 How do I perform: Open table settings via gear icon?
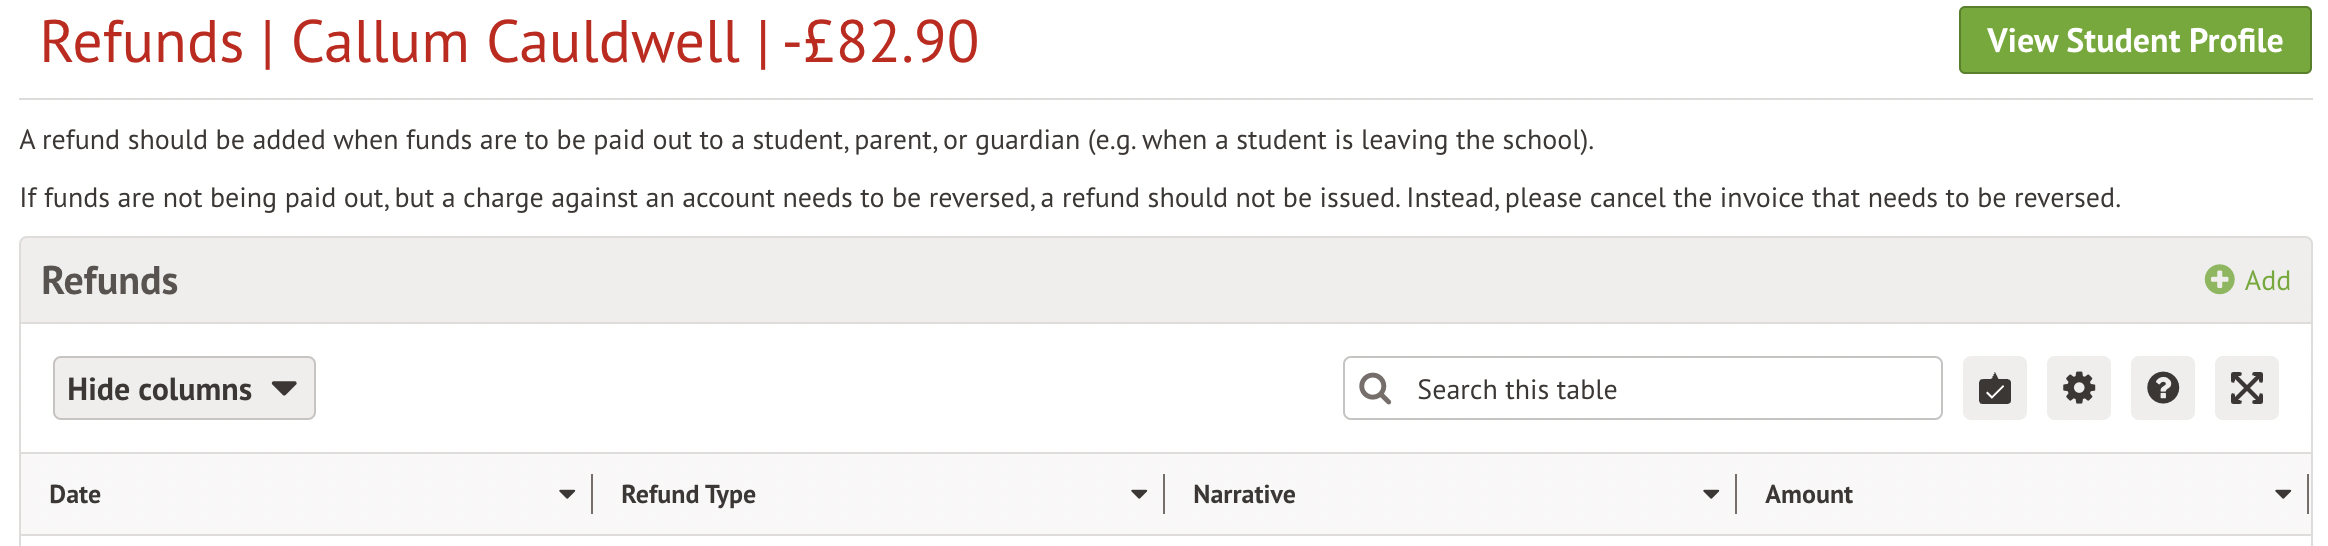[x=2078, y=389]
